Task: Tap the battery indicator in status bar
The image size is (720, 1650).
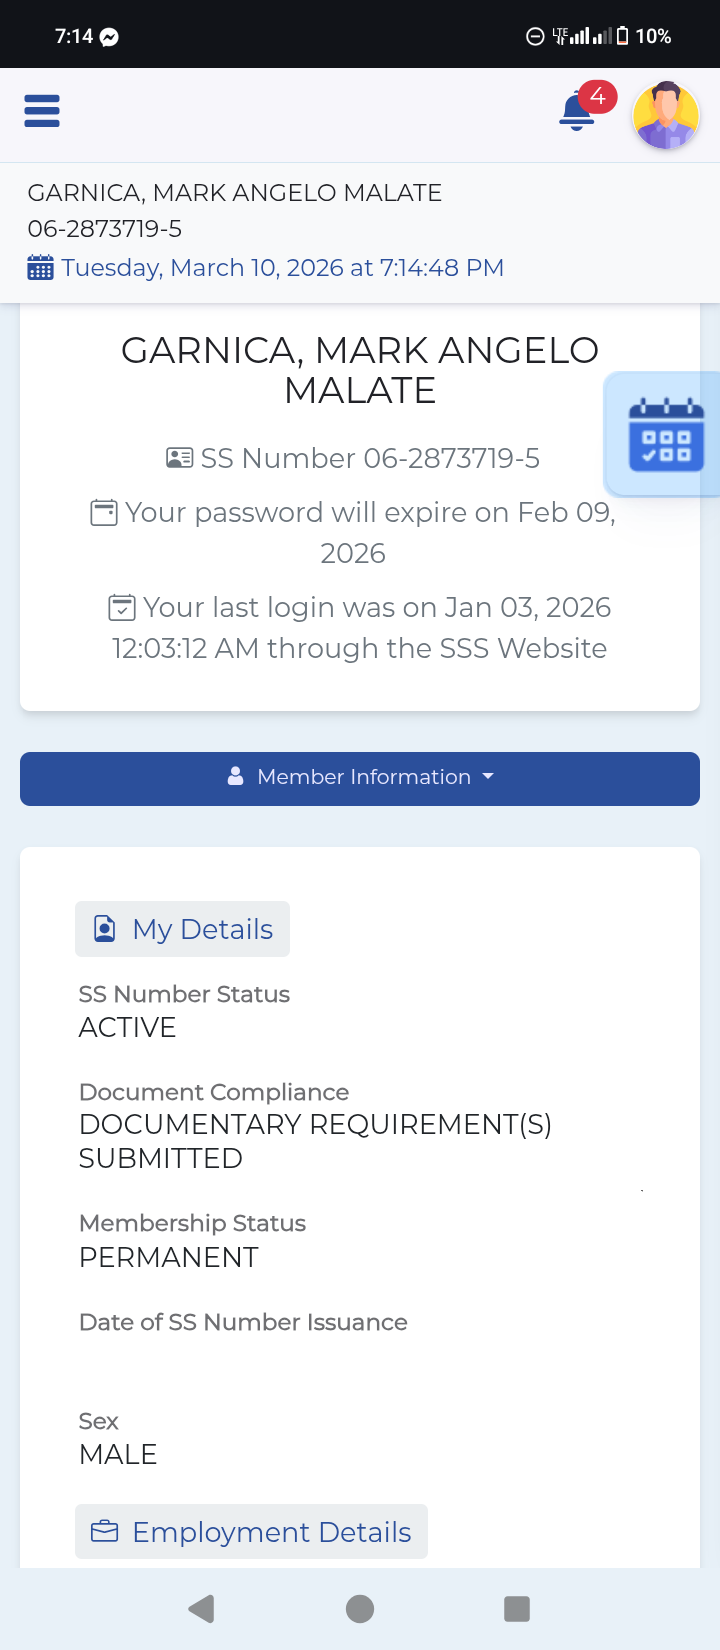Action: click(623, 36)
